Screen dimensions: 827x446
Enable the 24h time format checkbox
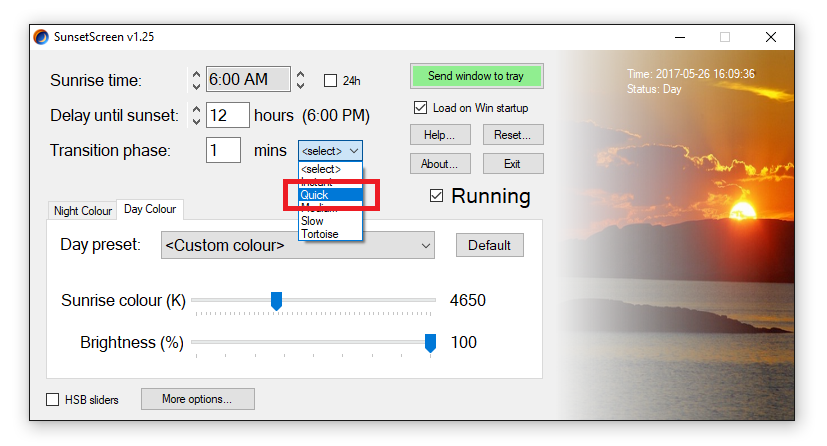click(330, 81)
